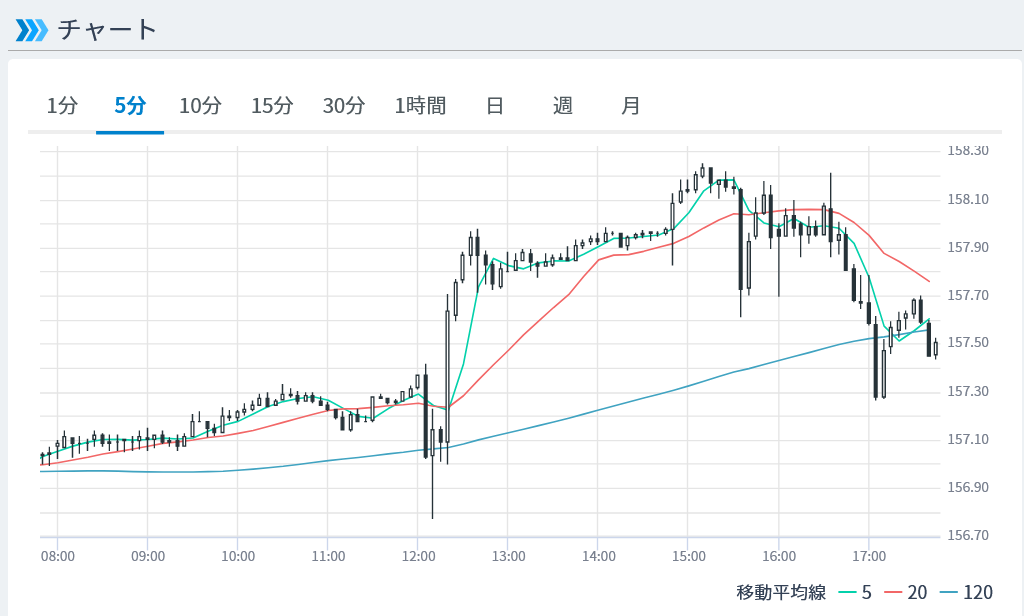Image resolution: width=1024 pixels, height=616 pixels.
Task: Open the monthly 月 chart tab
Action: click(x=631, y=106)
